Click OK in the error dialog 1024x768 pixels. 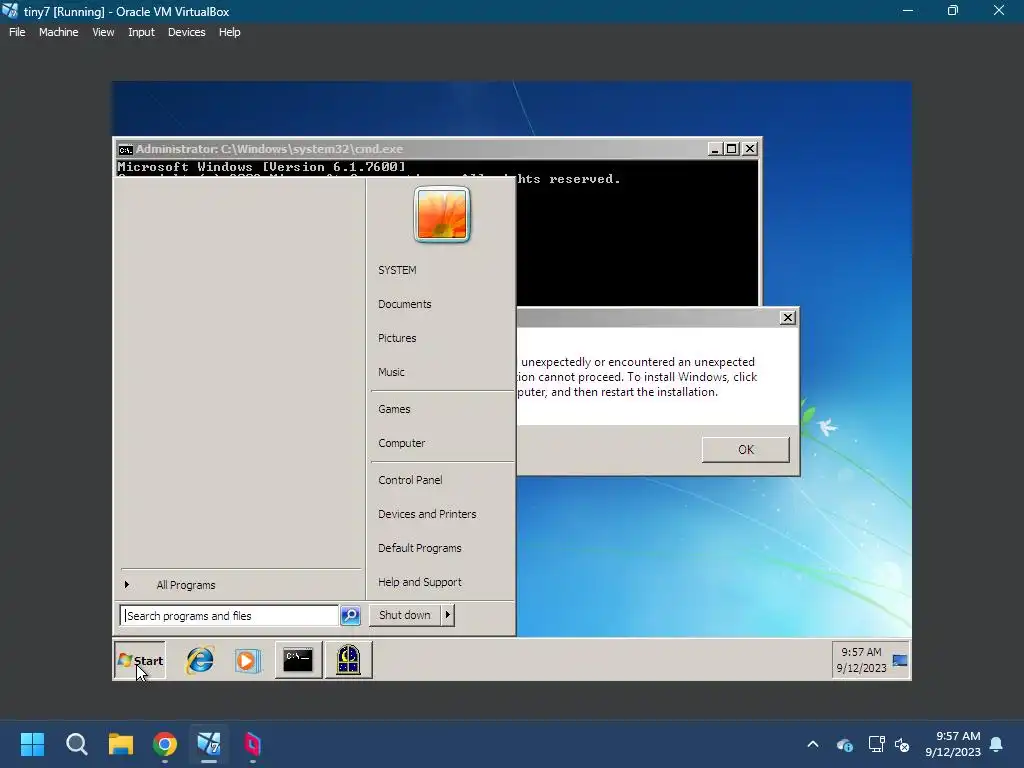[746, 449]
